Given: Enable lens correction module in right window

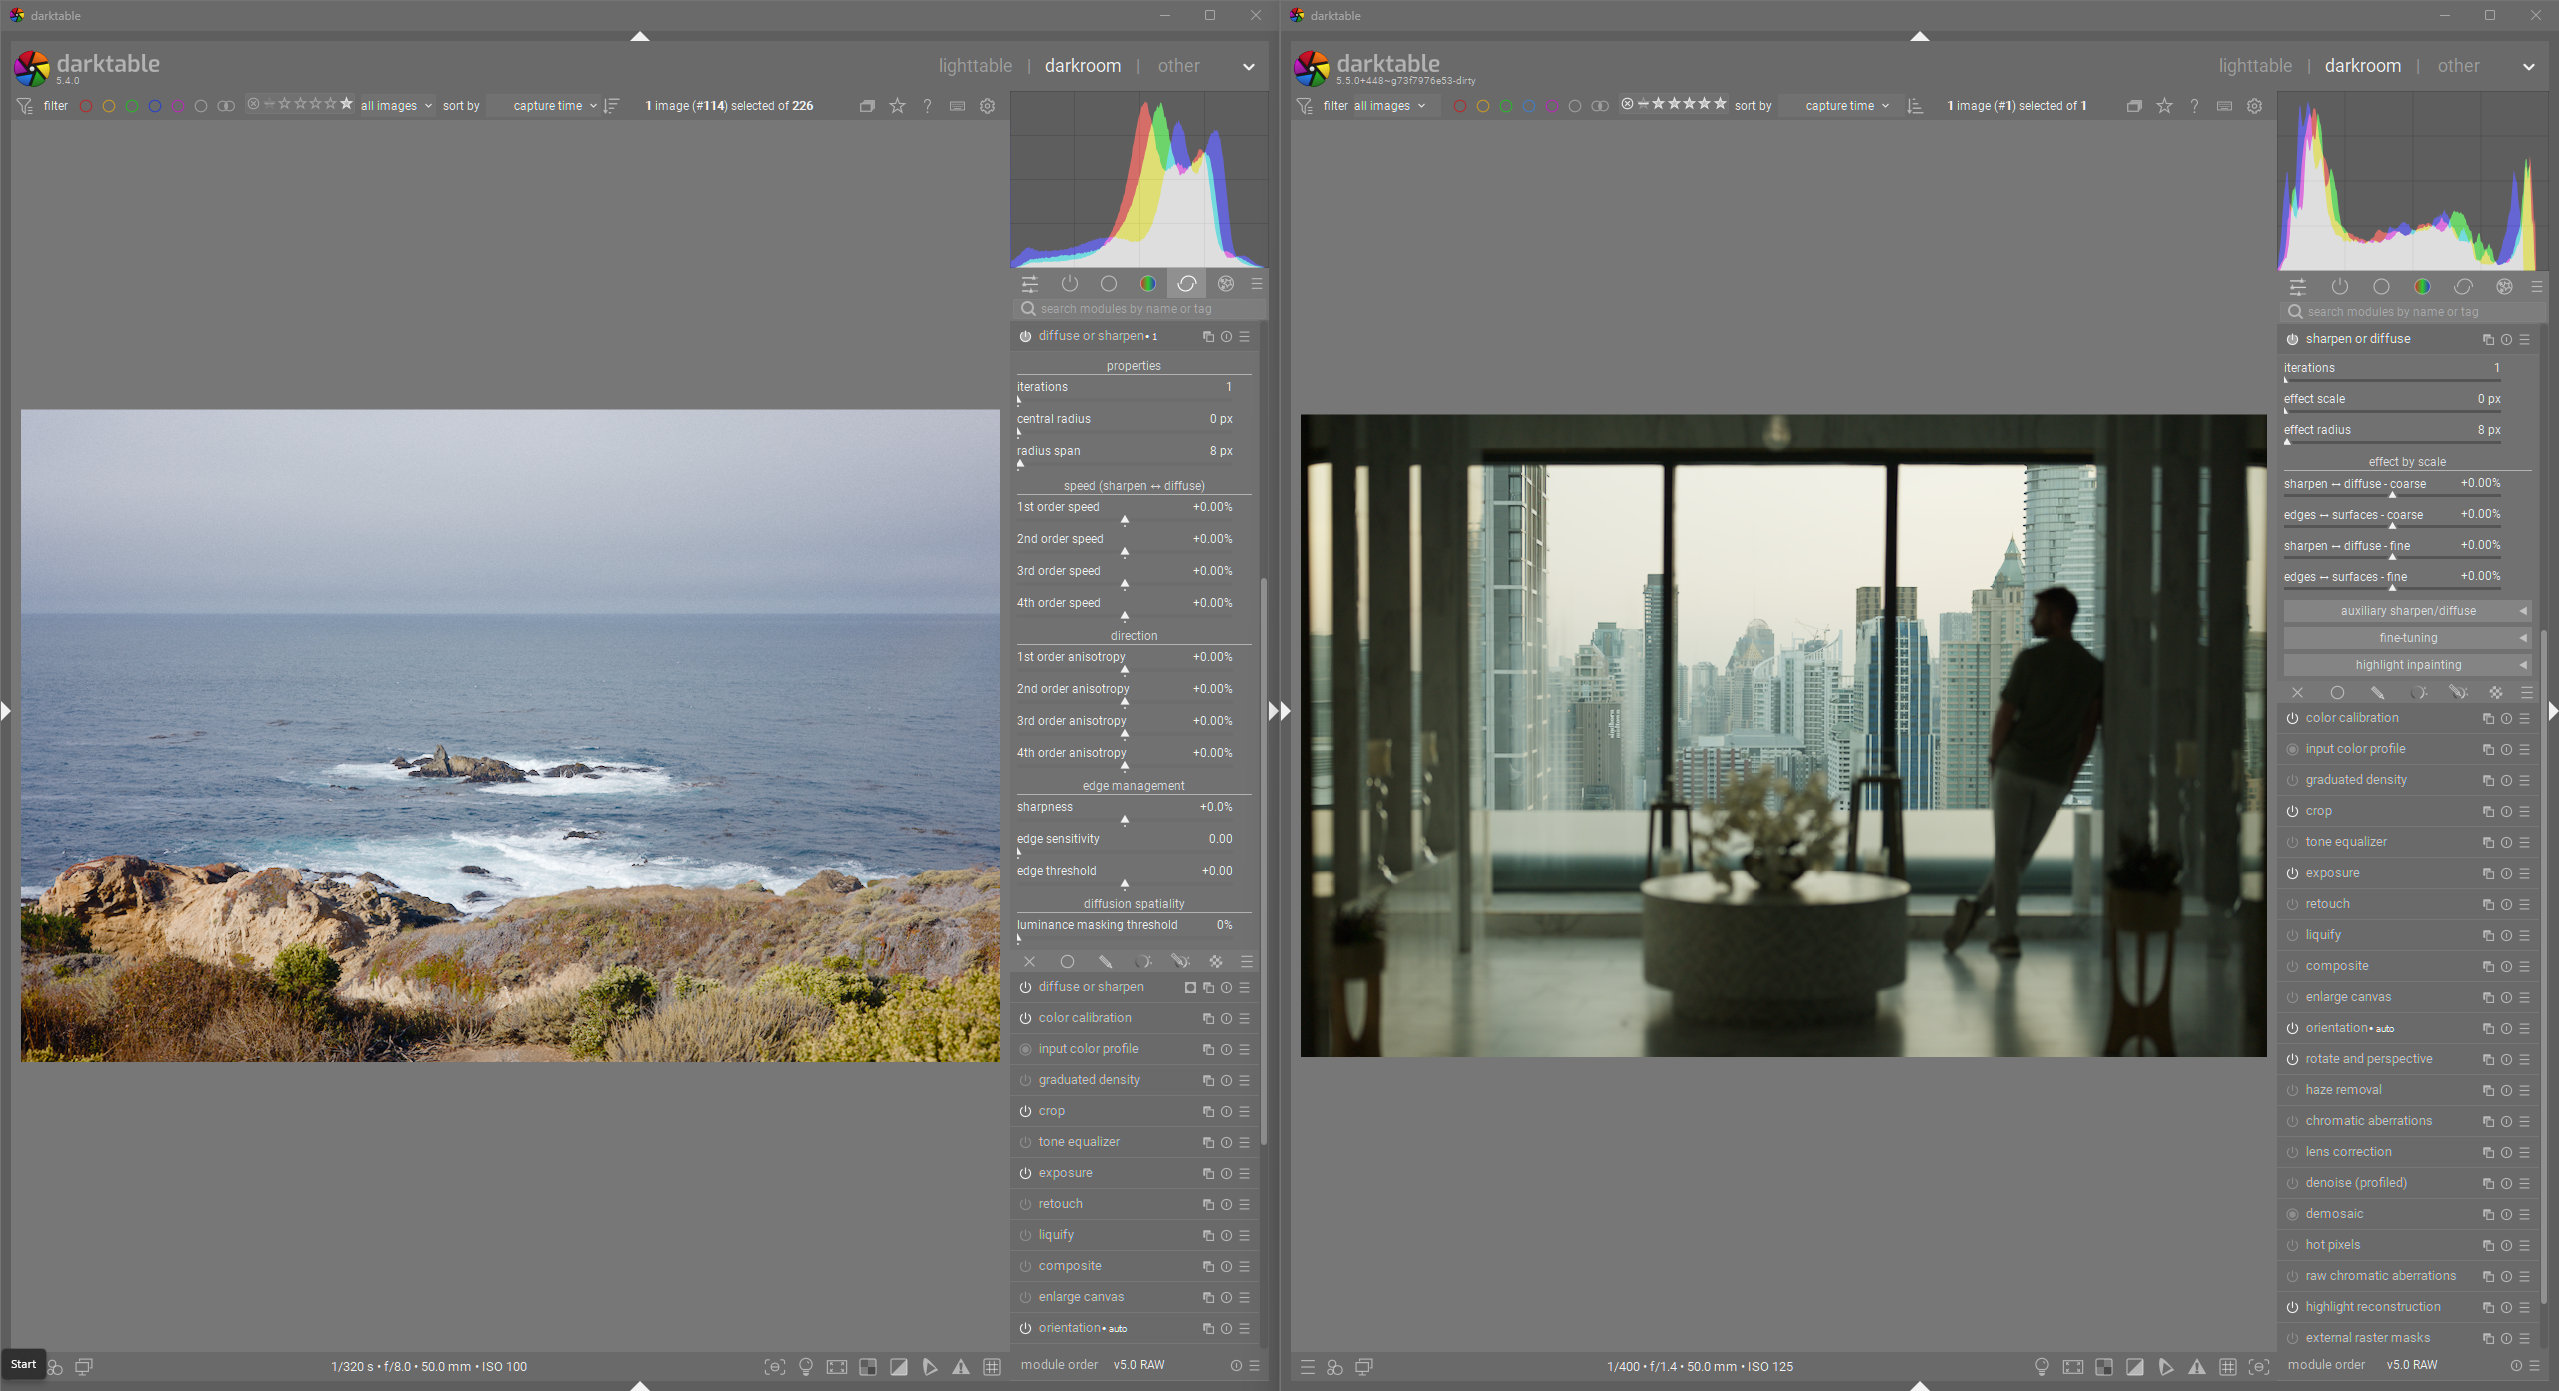Looking at the screenshot, I should click(x=2292, y=1152).
